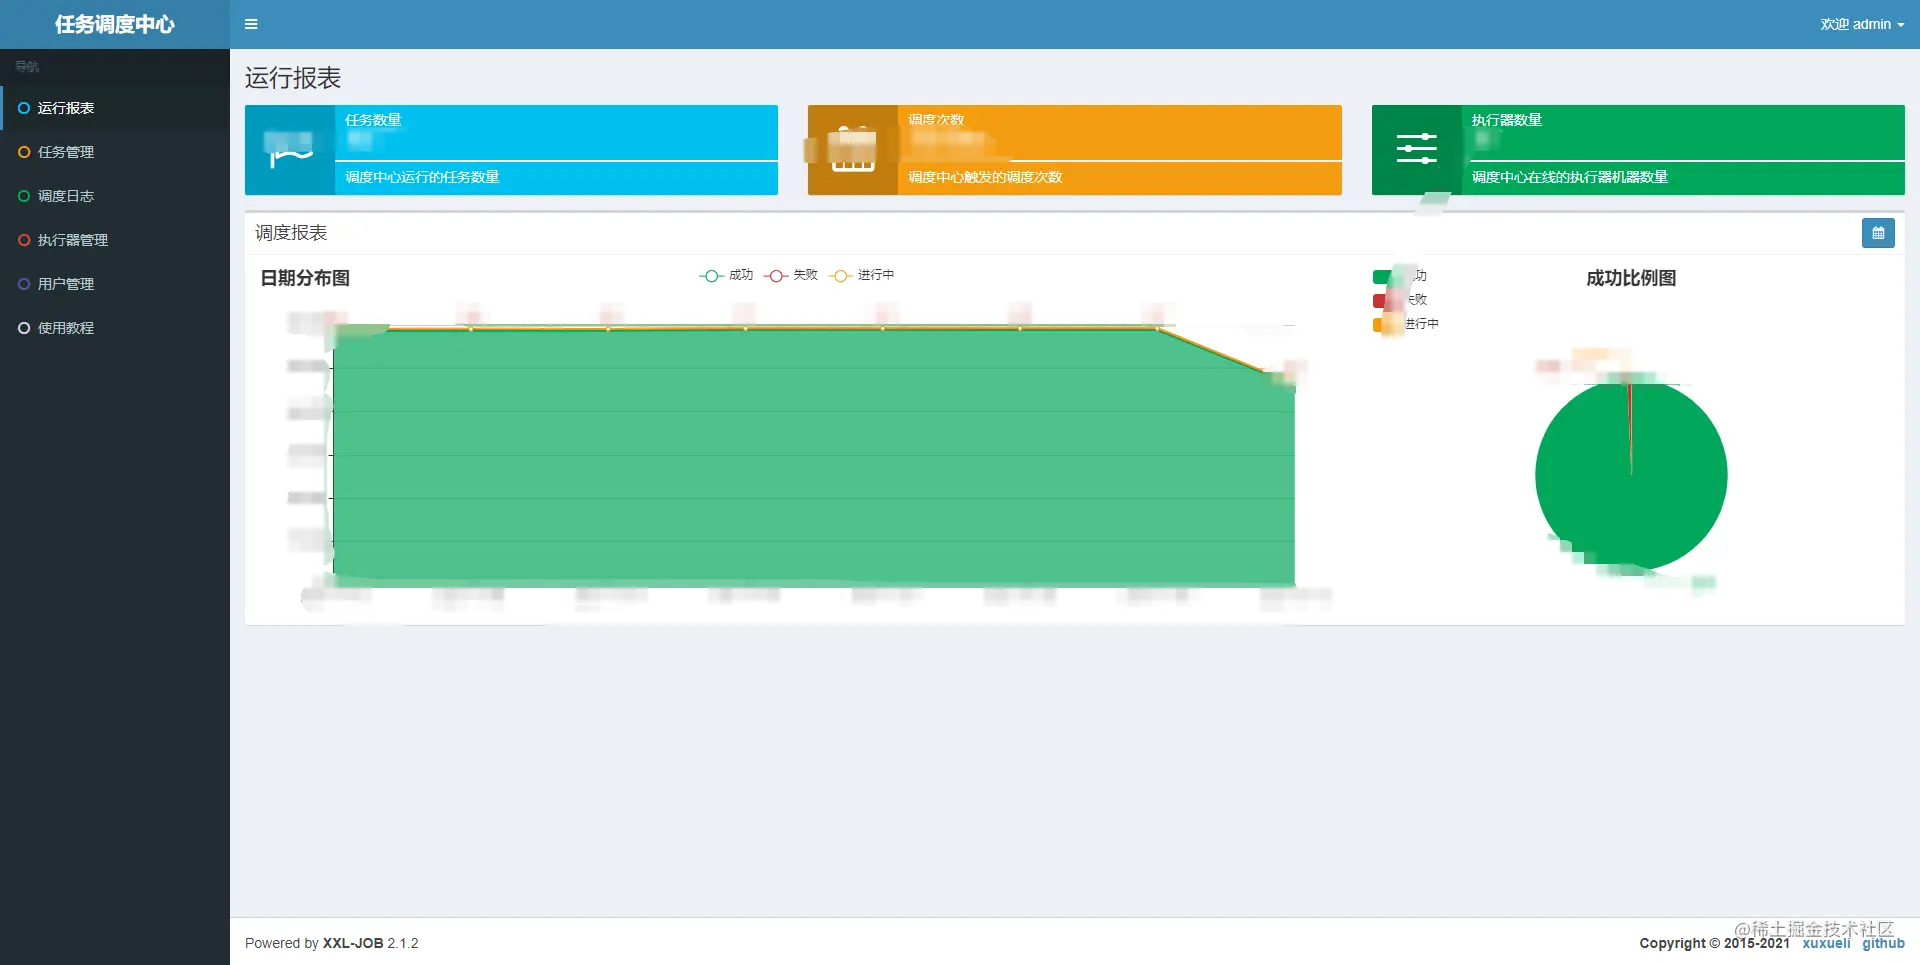Click the purple circle icon beside 用户管理
Image resolution: width=1920 pixels, height=965 pixels.
24,284
